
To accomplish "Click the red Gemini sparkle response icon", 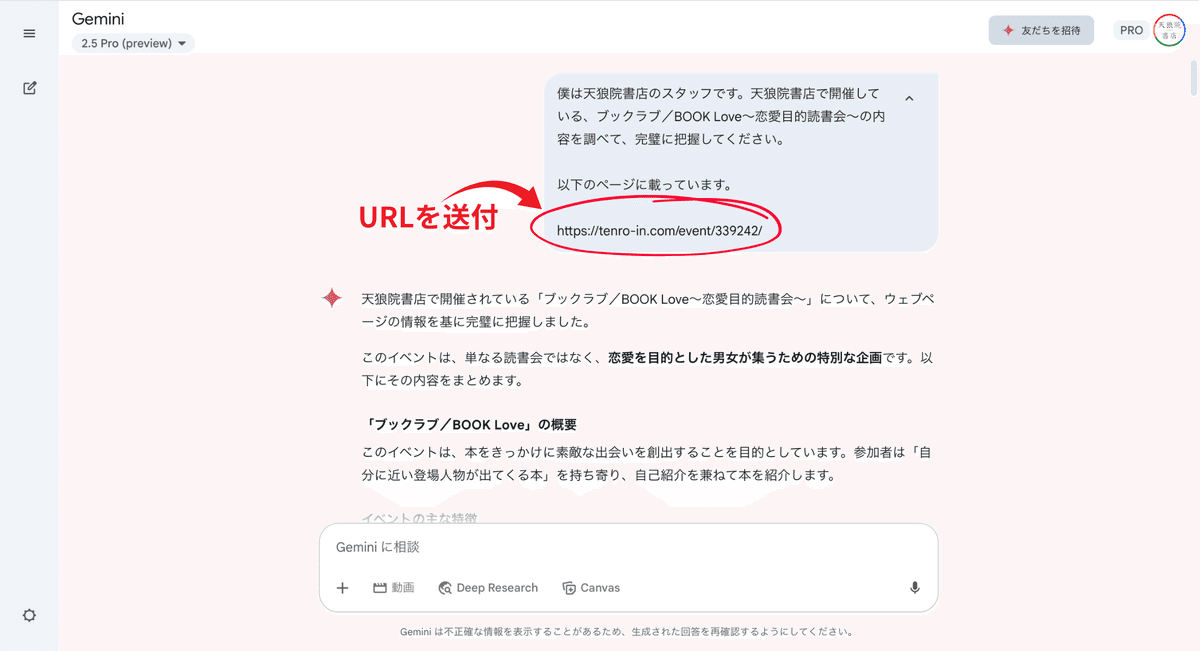I will coord(332,298).
